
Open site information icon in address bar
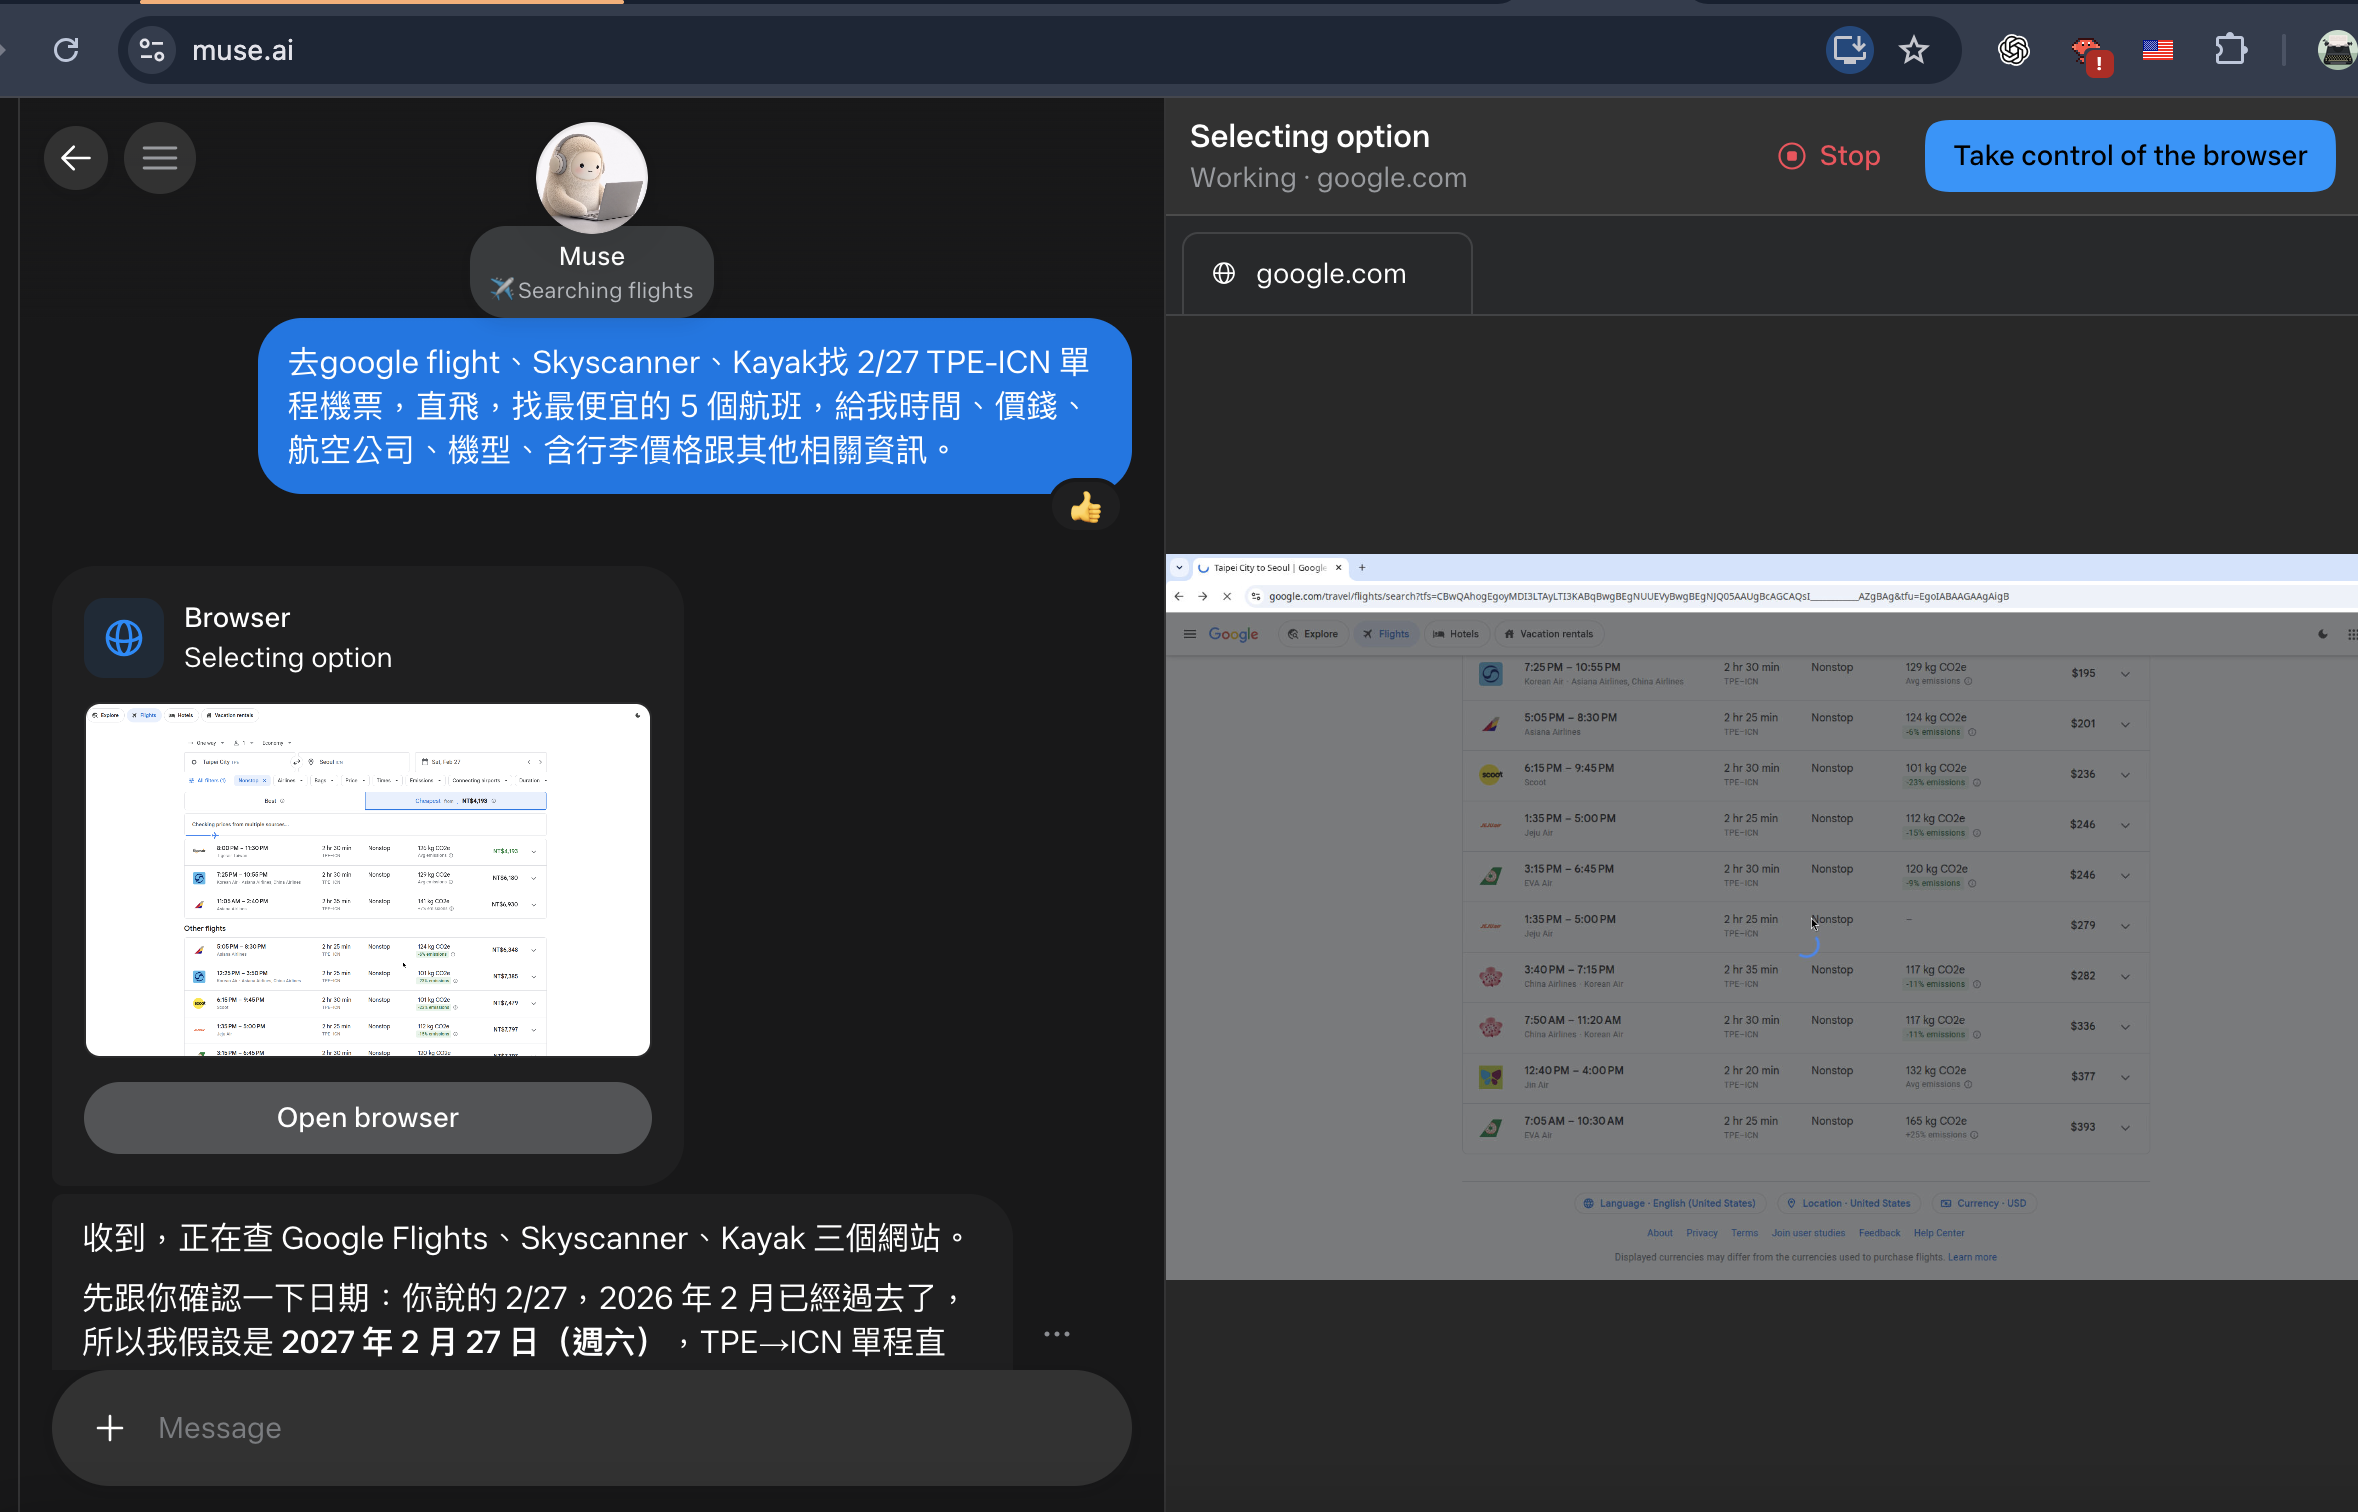pyautogui.click(x=152, y=50)
